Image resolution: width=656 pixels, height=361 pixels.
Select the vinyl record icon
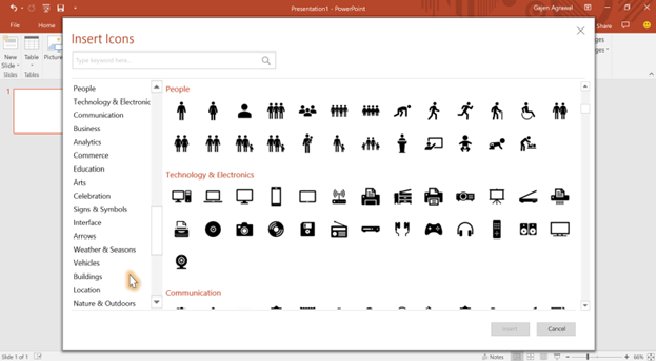click(x=276, y=229)
